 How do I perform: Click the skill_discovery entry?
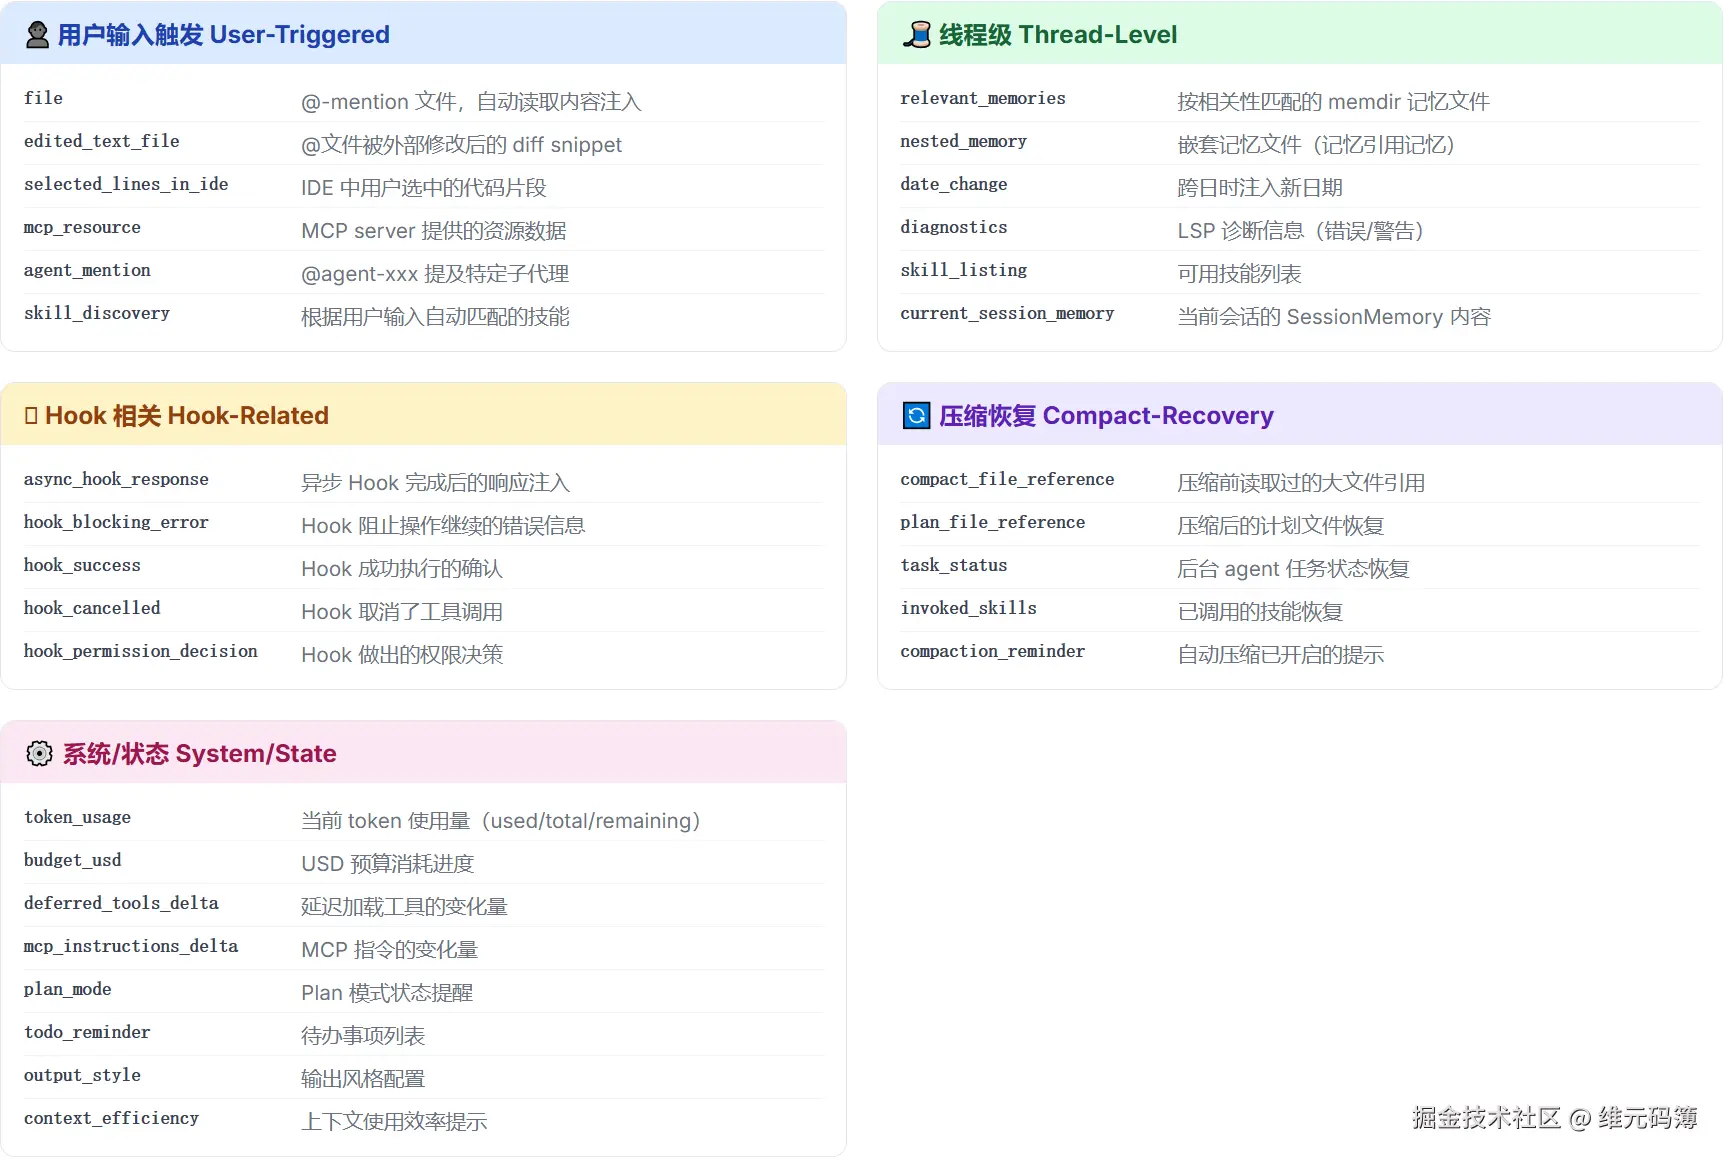[x=97, y=314]
